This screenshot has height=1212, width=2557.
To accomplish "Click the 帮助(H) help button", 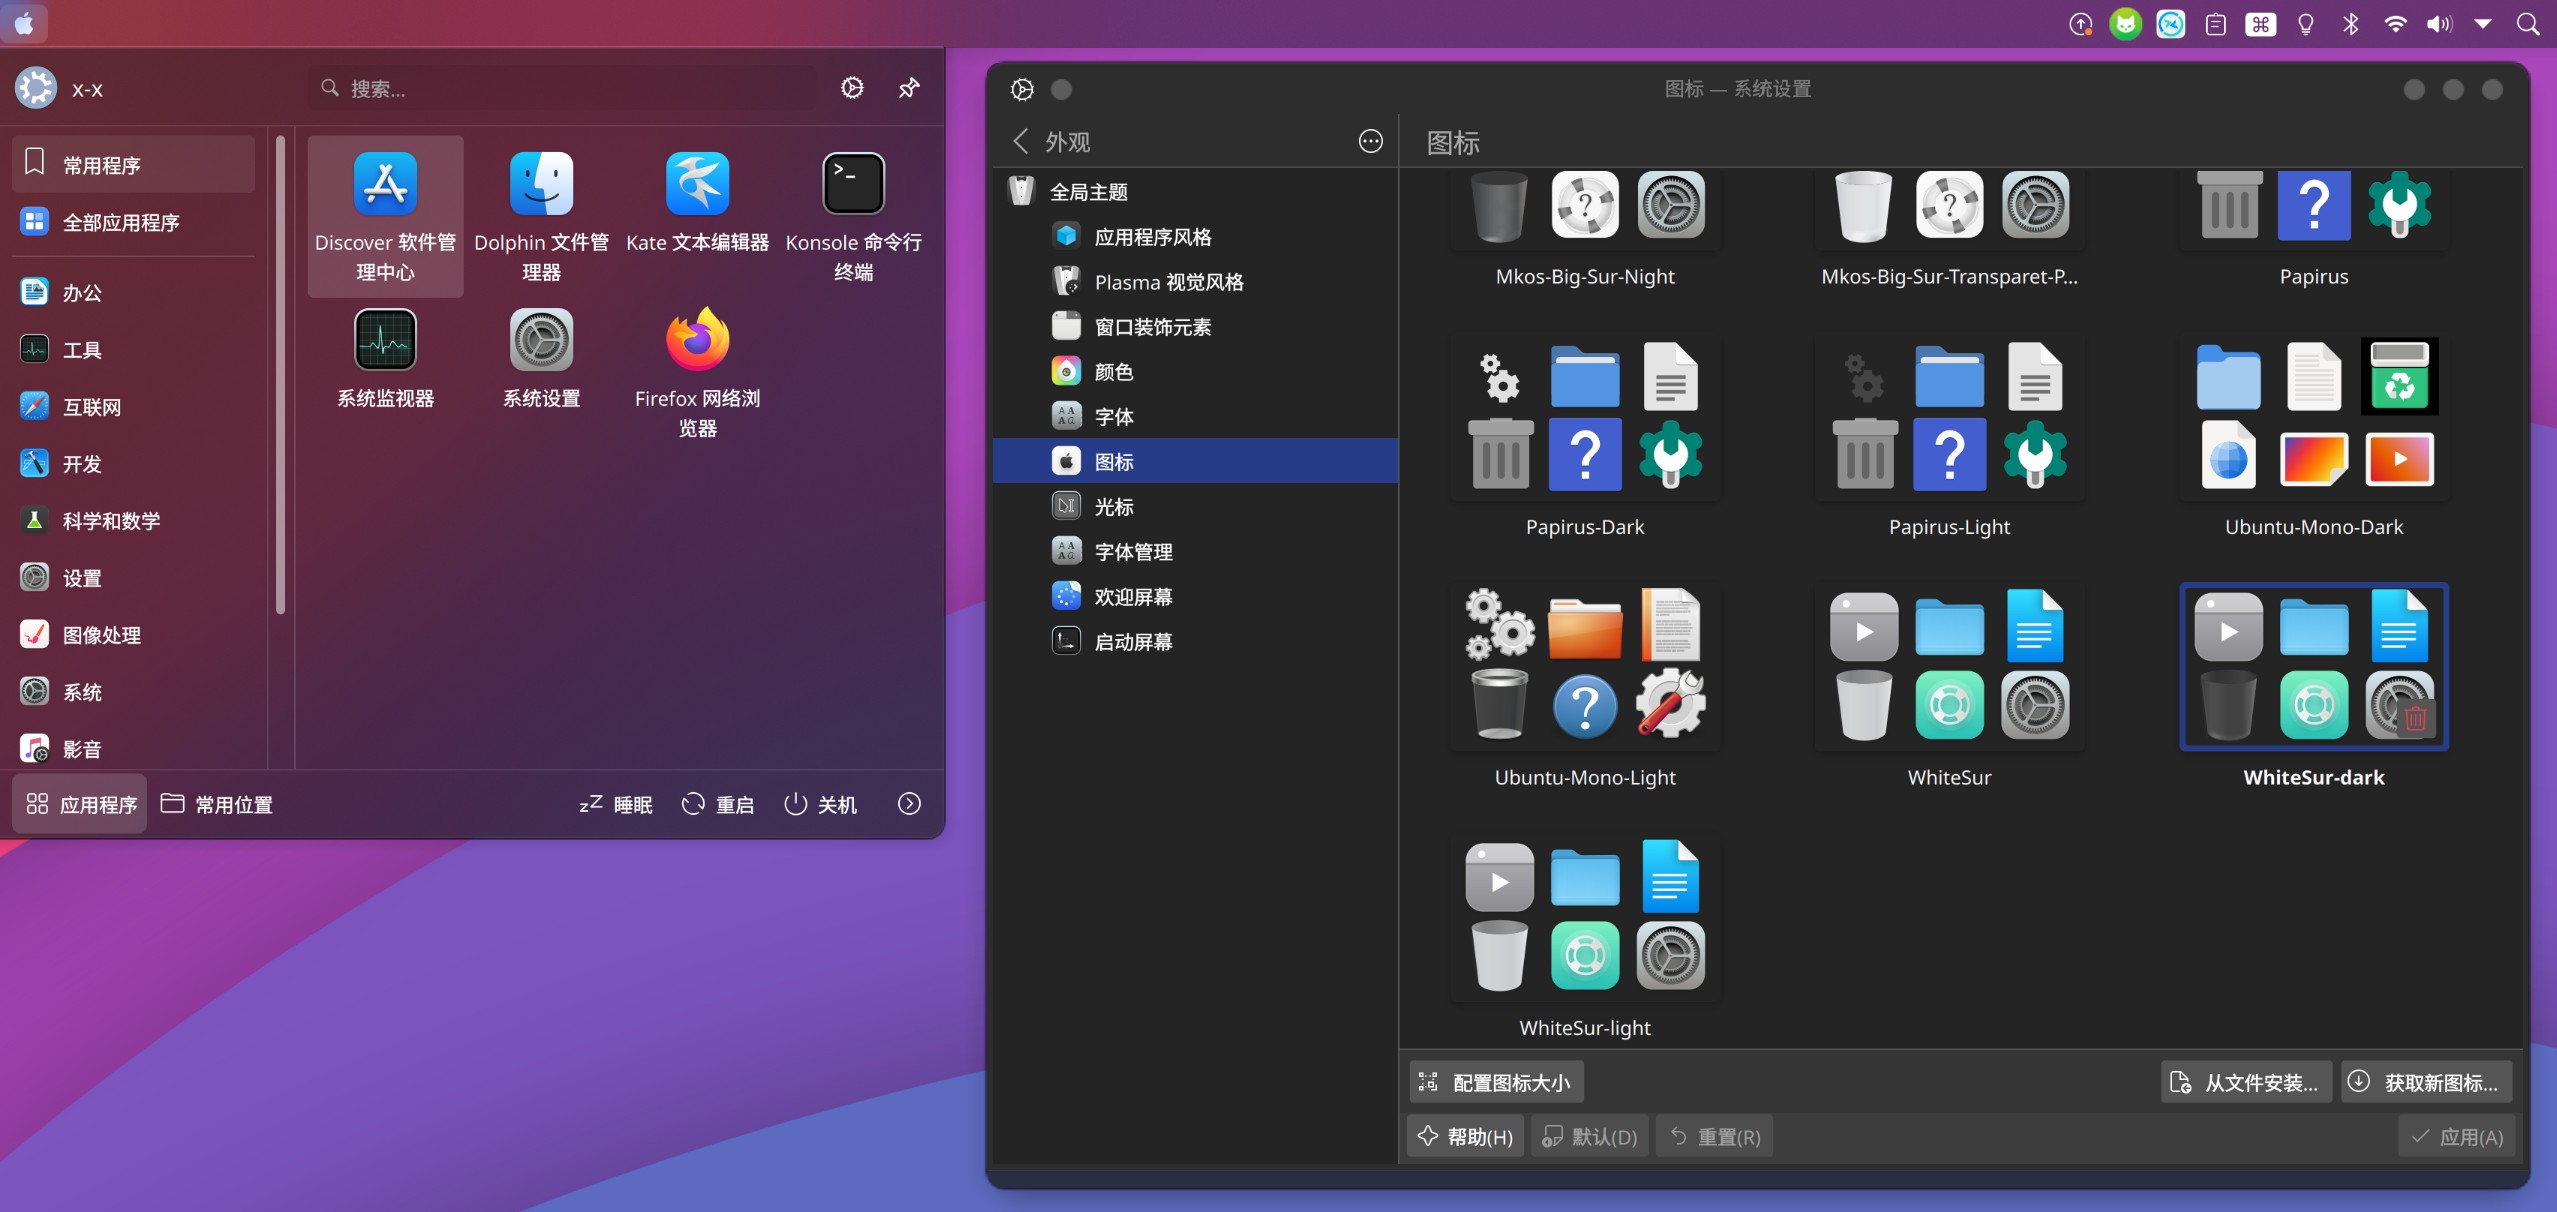I will pyautogui.click(x=1465, y=1136).
